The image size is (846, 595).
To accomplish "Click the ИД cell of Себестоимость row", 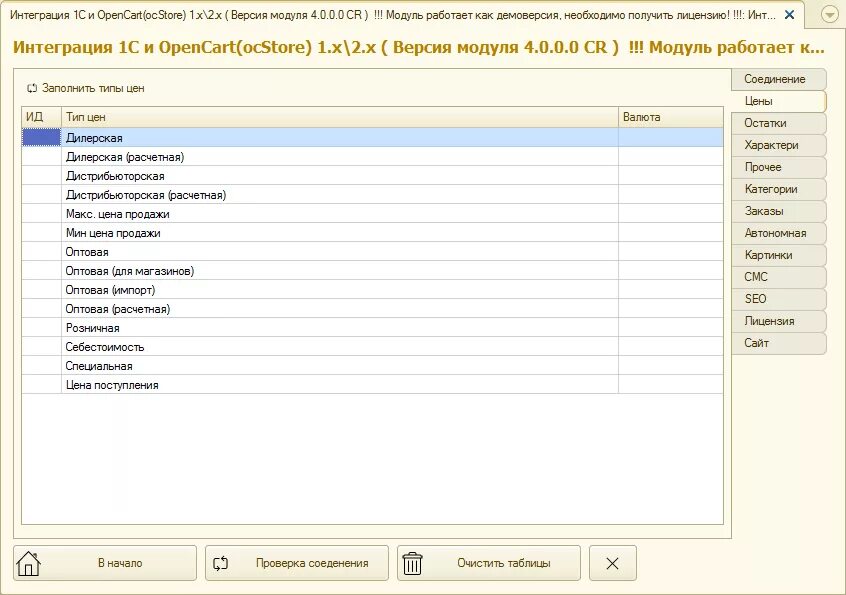I will coord(42,347).
